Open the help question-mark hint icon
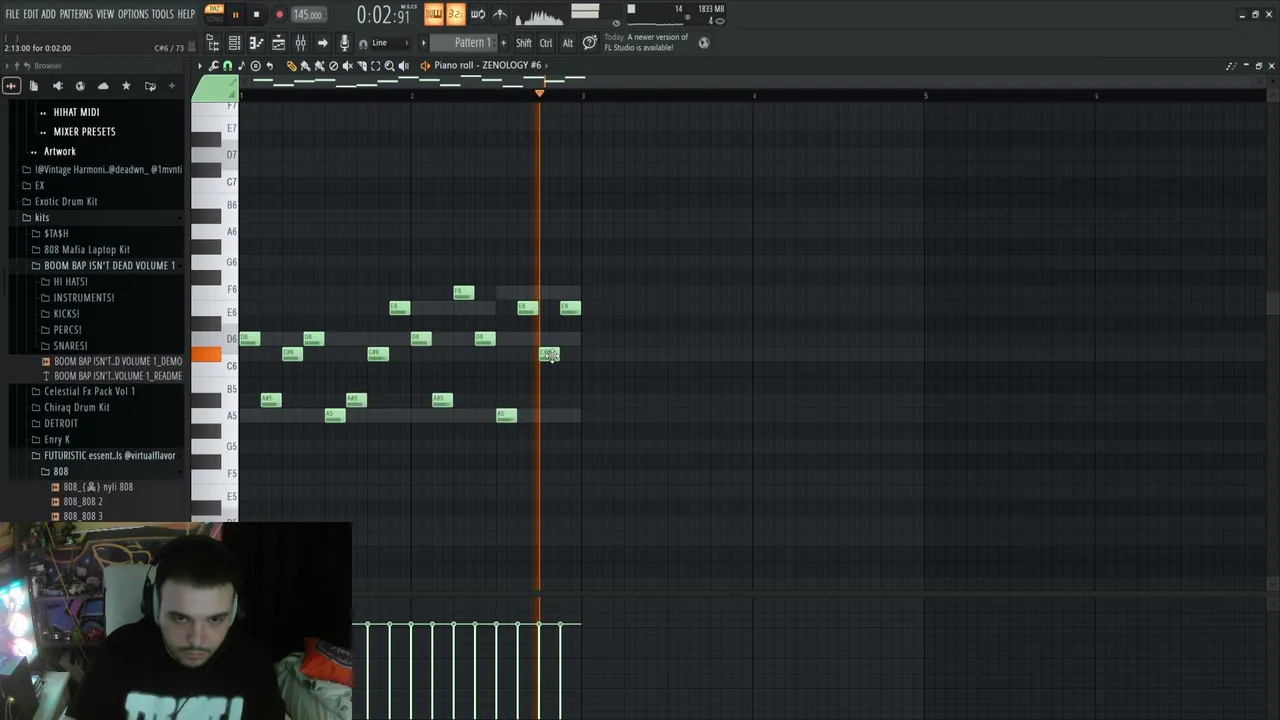1280x720 pixels. [x=590, y=42]
